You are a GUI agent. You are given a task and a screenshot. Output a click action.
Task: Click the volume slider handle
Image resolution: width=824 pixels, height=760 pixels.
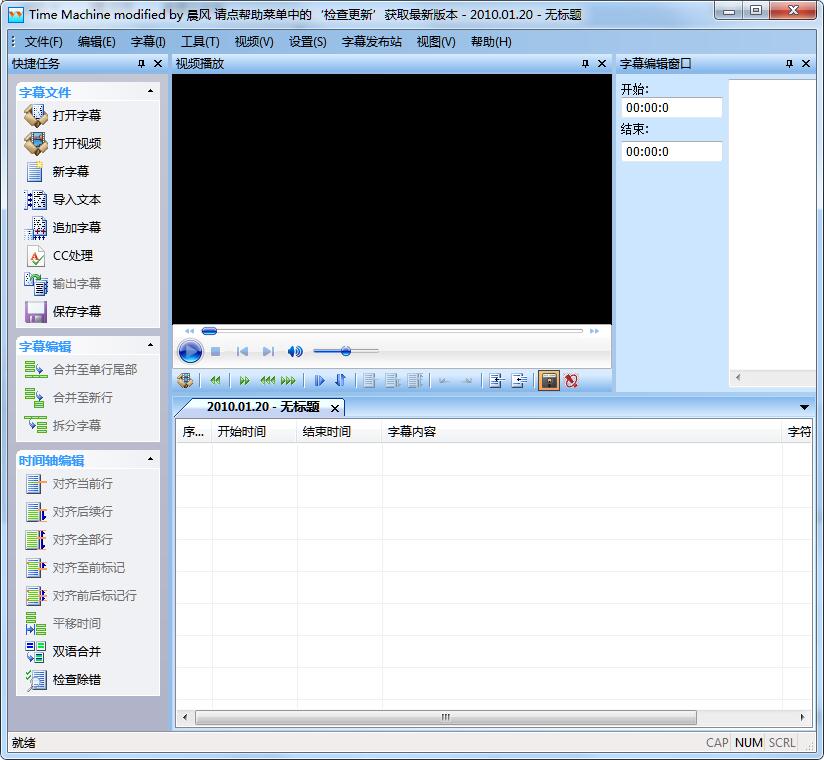tap(345, 351)
